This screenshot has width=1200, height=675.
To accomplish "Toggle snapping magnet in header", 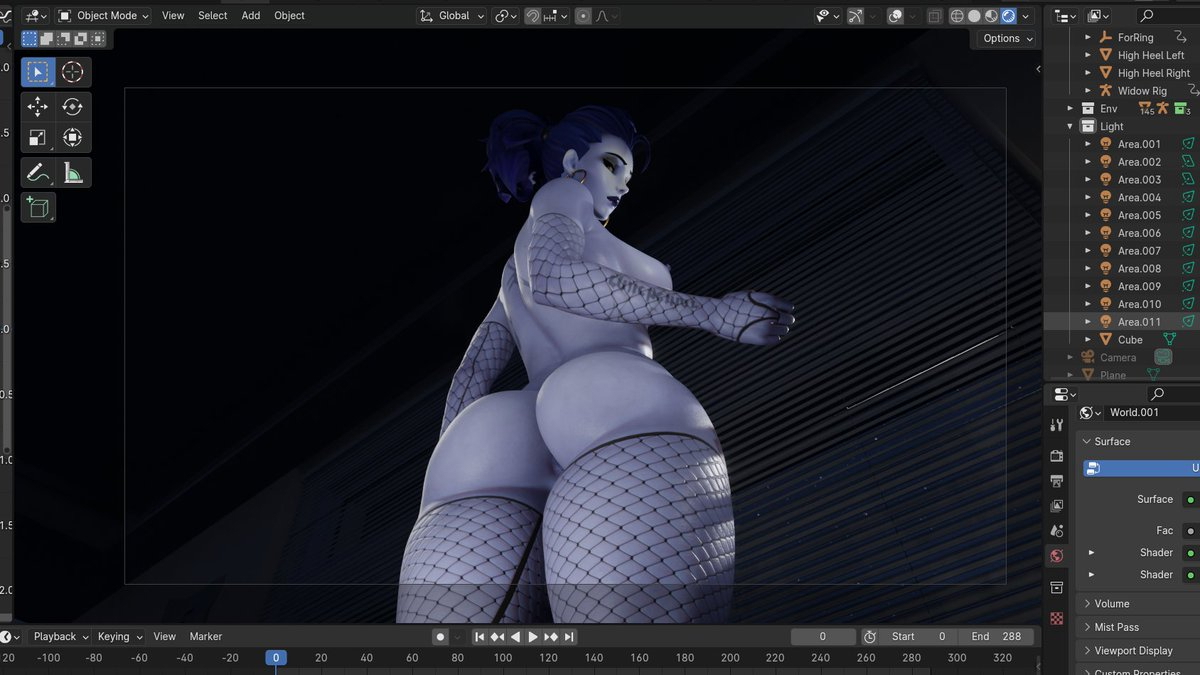I will [x=533, y=16].
